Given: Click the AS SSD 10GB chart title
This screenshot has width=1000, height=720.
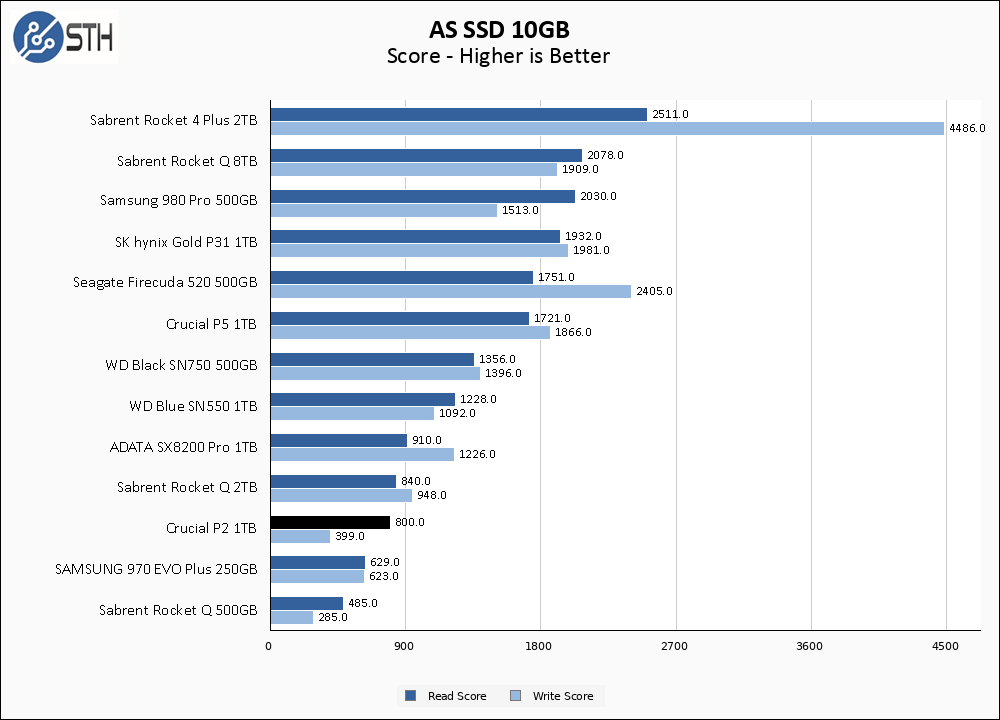Looking at the screenshot, I should (499, 29).
